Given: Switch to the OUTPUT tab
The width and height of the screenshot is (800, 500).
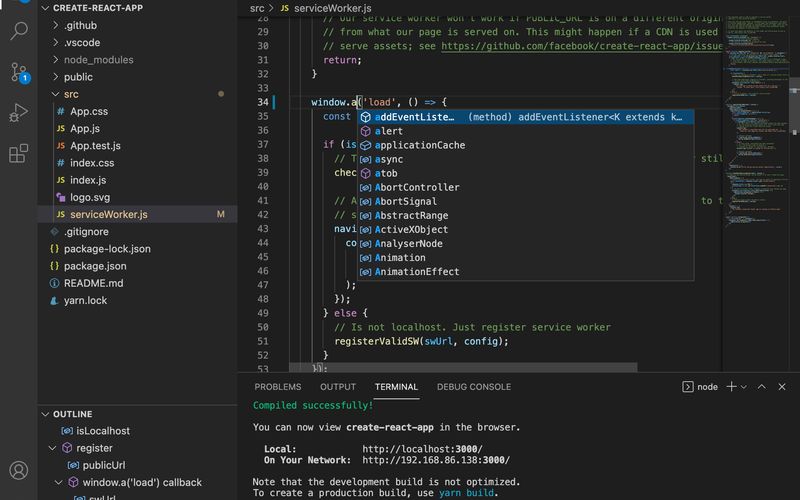Looking at the screenshot, I should [x=338, y=387].
